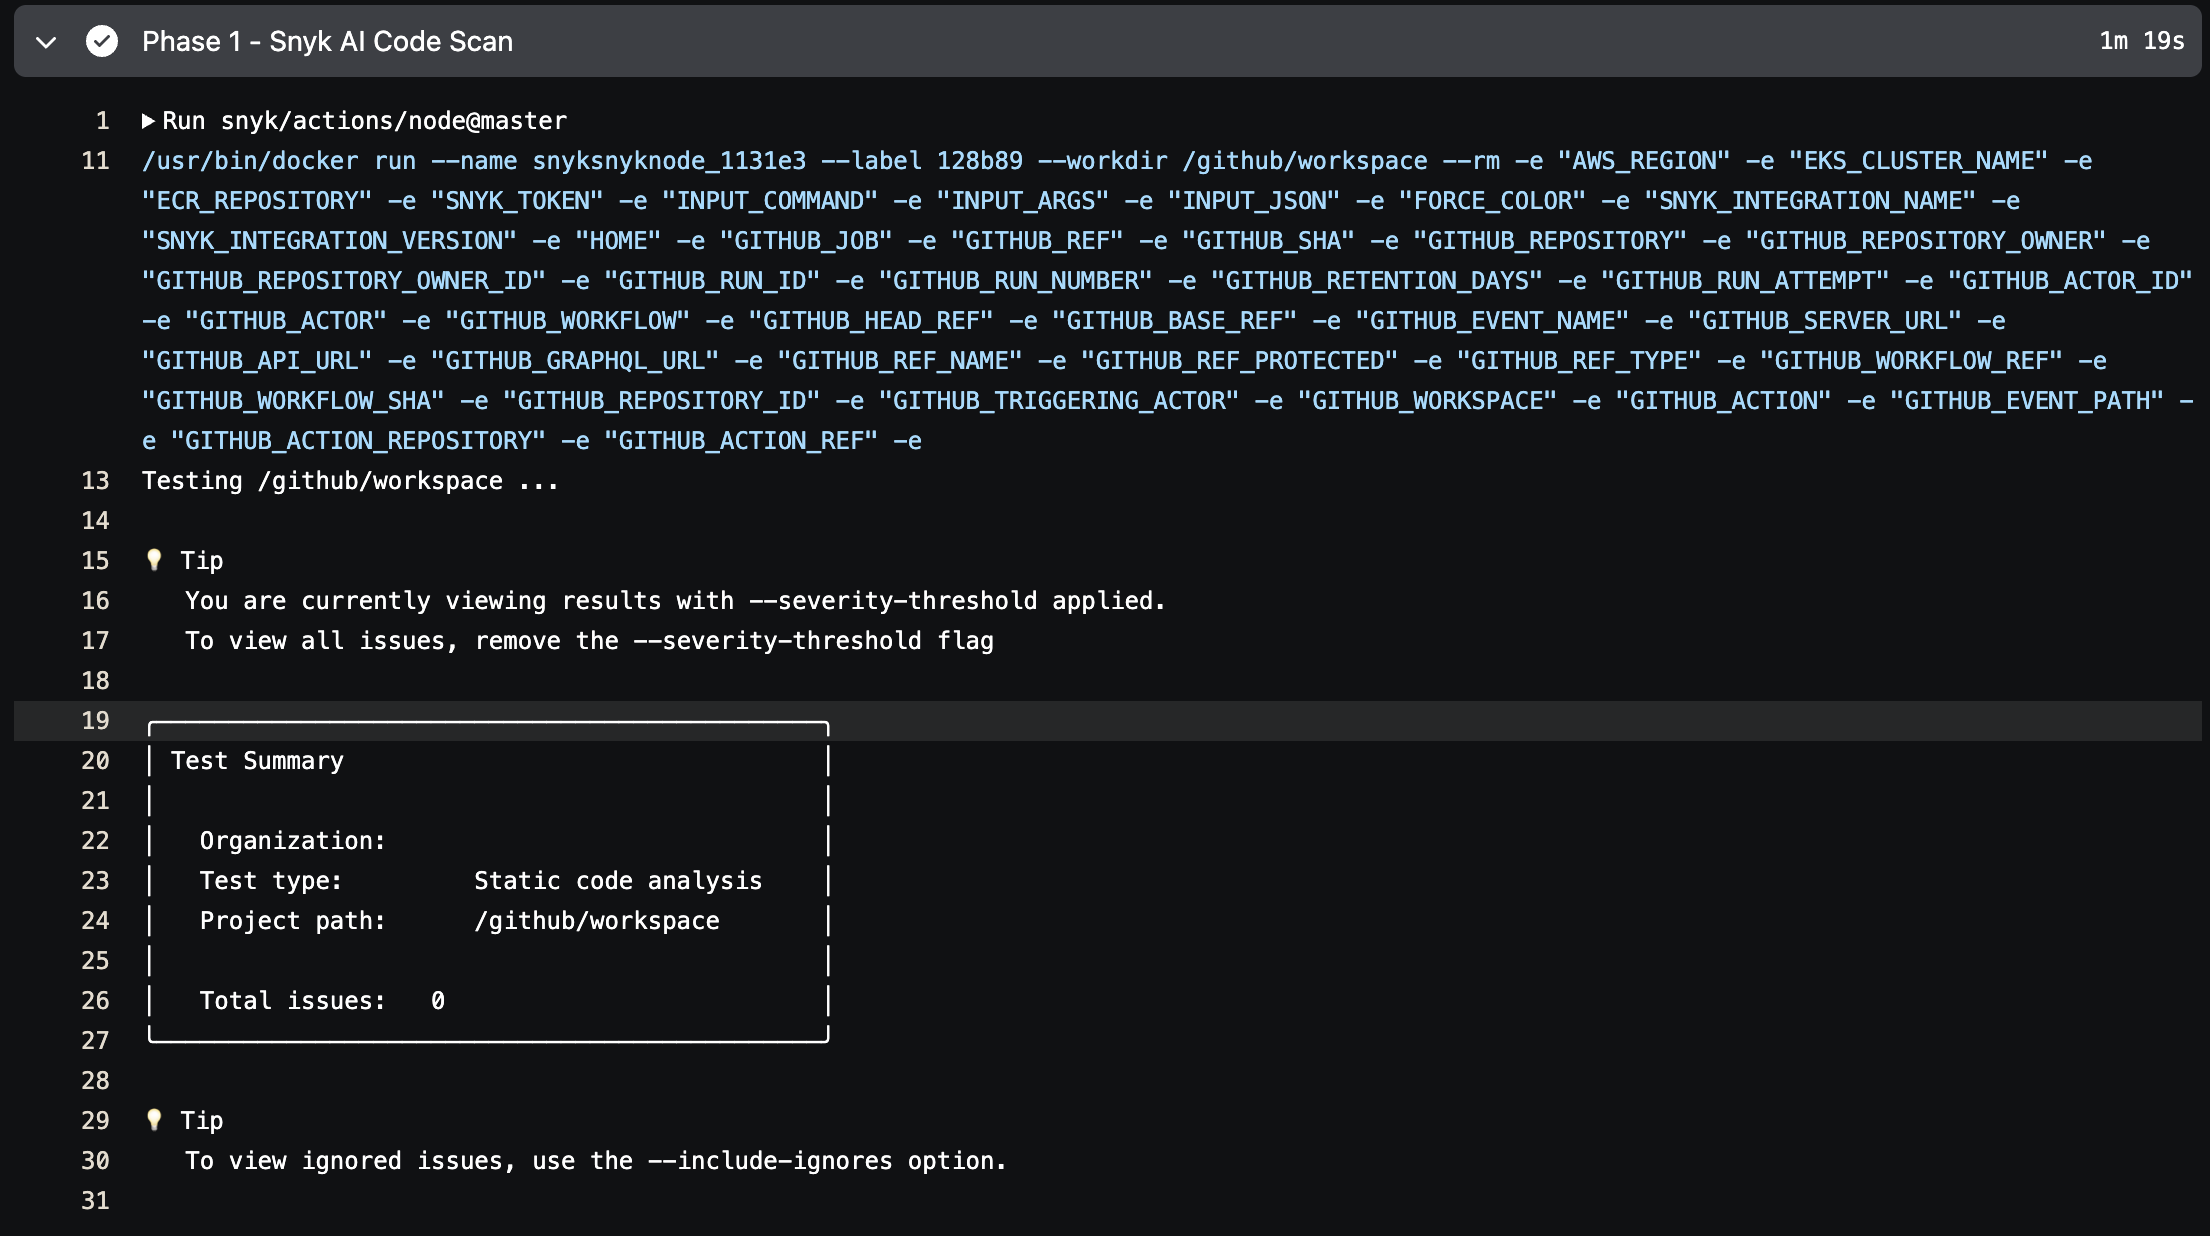Click 'Total issues:' label

(292, 1001)
